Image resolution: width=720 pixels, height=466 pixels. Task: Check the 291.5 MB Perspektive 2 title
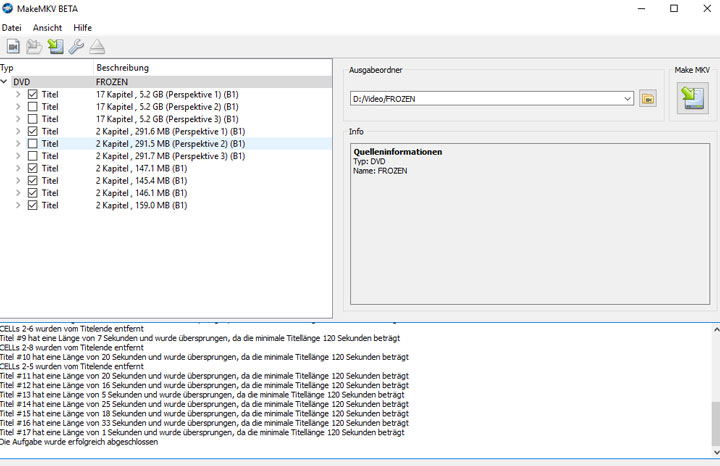tap(33, 144)
